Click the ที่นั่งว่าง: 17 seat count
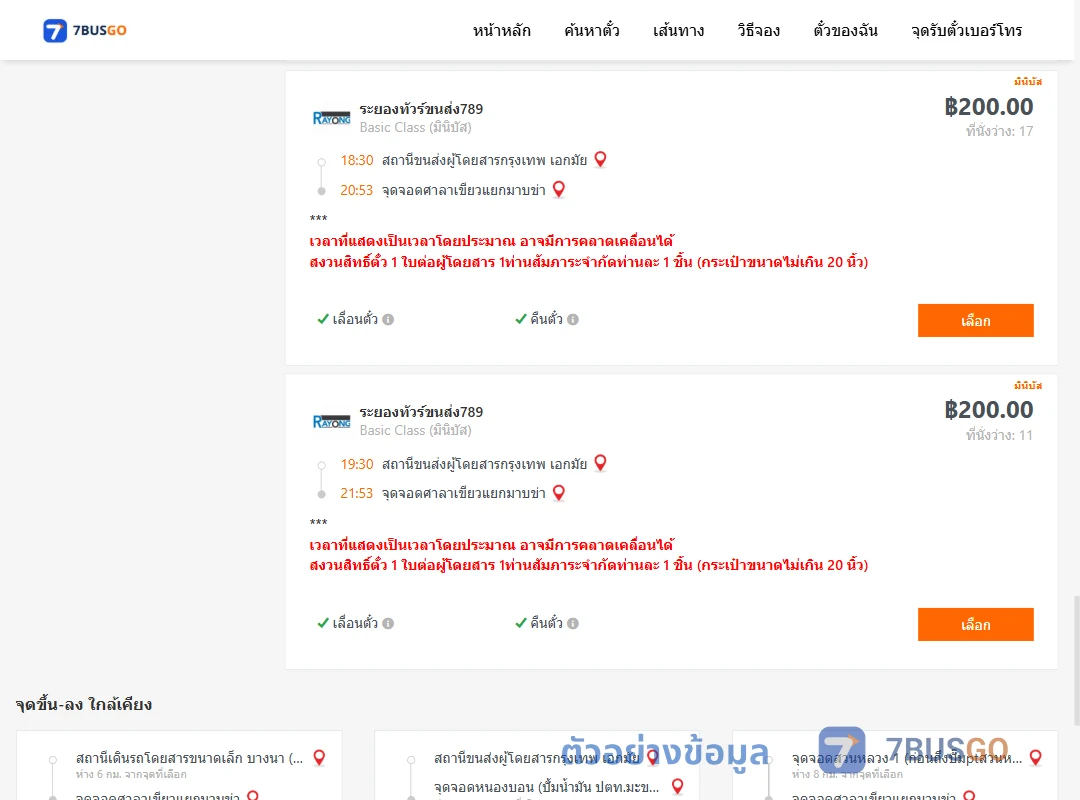Screen dimensions: 1080x800 click(999, 131)
